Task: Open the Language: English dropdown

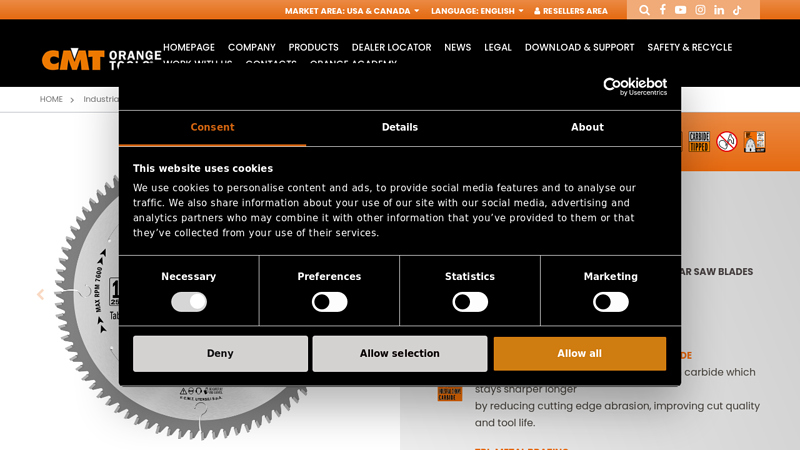Action: pyautogui.click(x=477, y=11)
